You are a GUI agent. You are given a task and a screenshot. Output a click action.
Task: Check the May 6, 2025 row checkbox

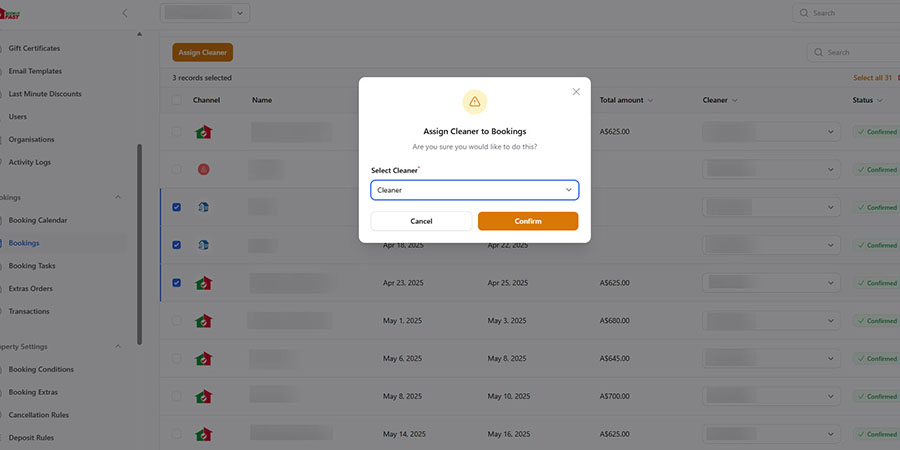pyautogui.click(x=177, y=359)
